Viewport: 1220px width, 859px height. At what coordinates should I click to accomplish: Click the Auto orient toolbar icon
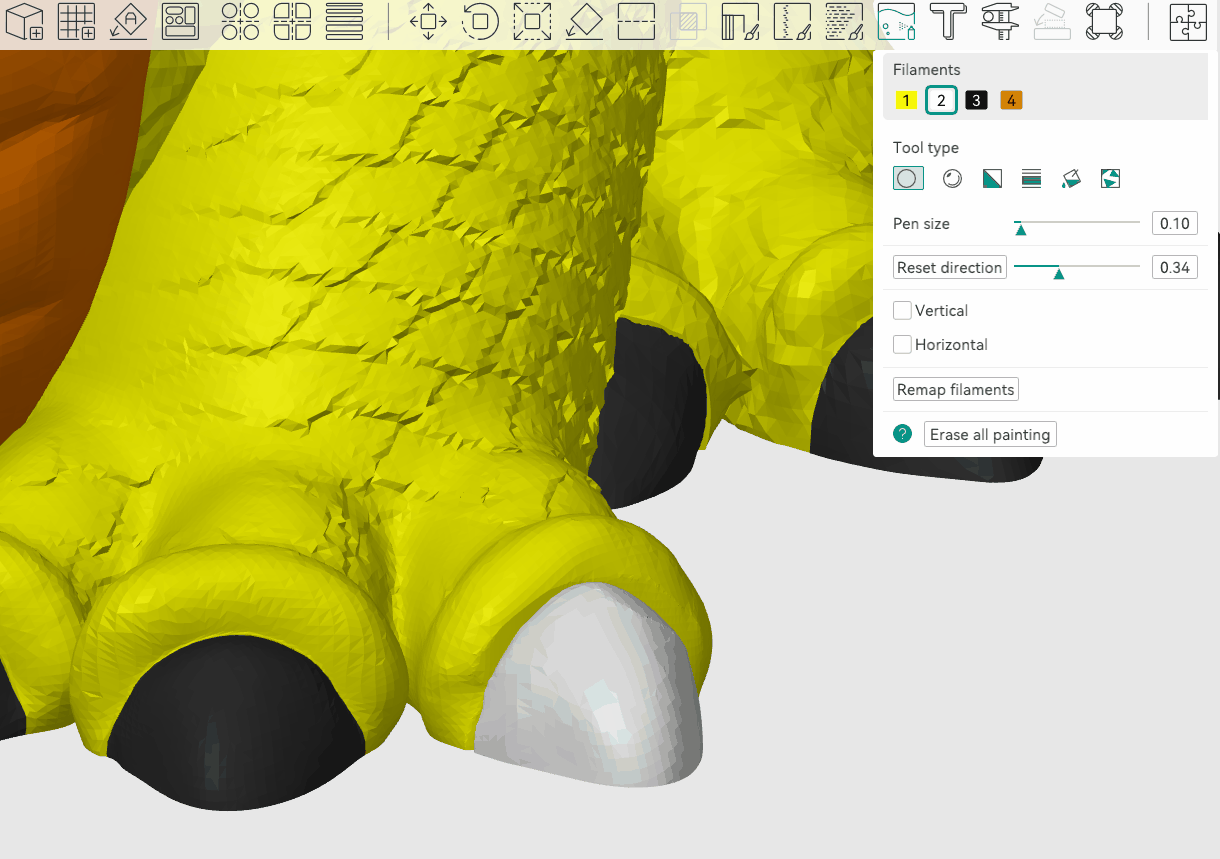(x=128, y=21)
